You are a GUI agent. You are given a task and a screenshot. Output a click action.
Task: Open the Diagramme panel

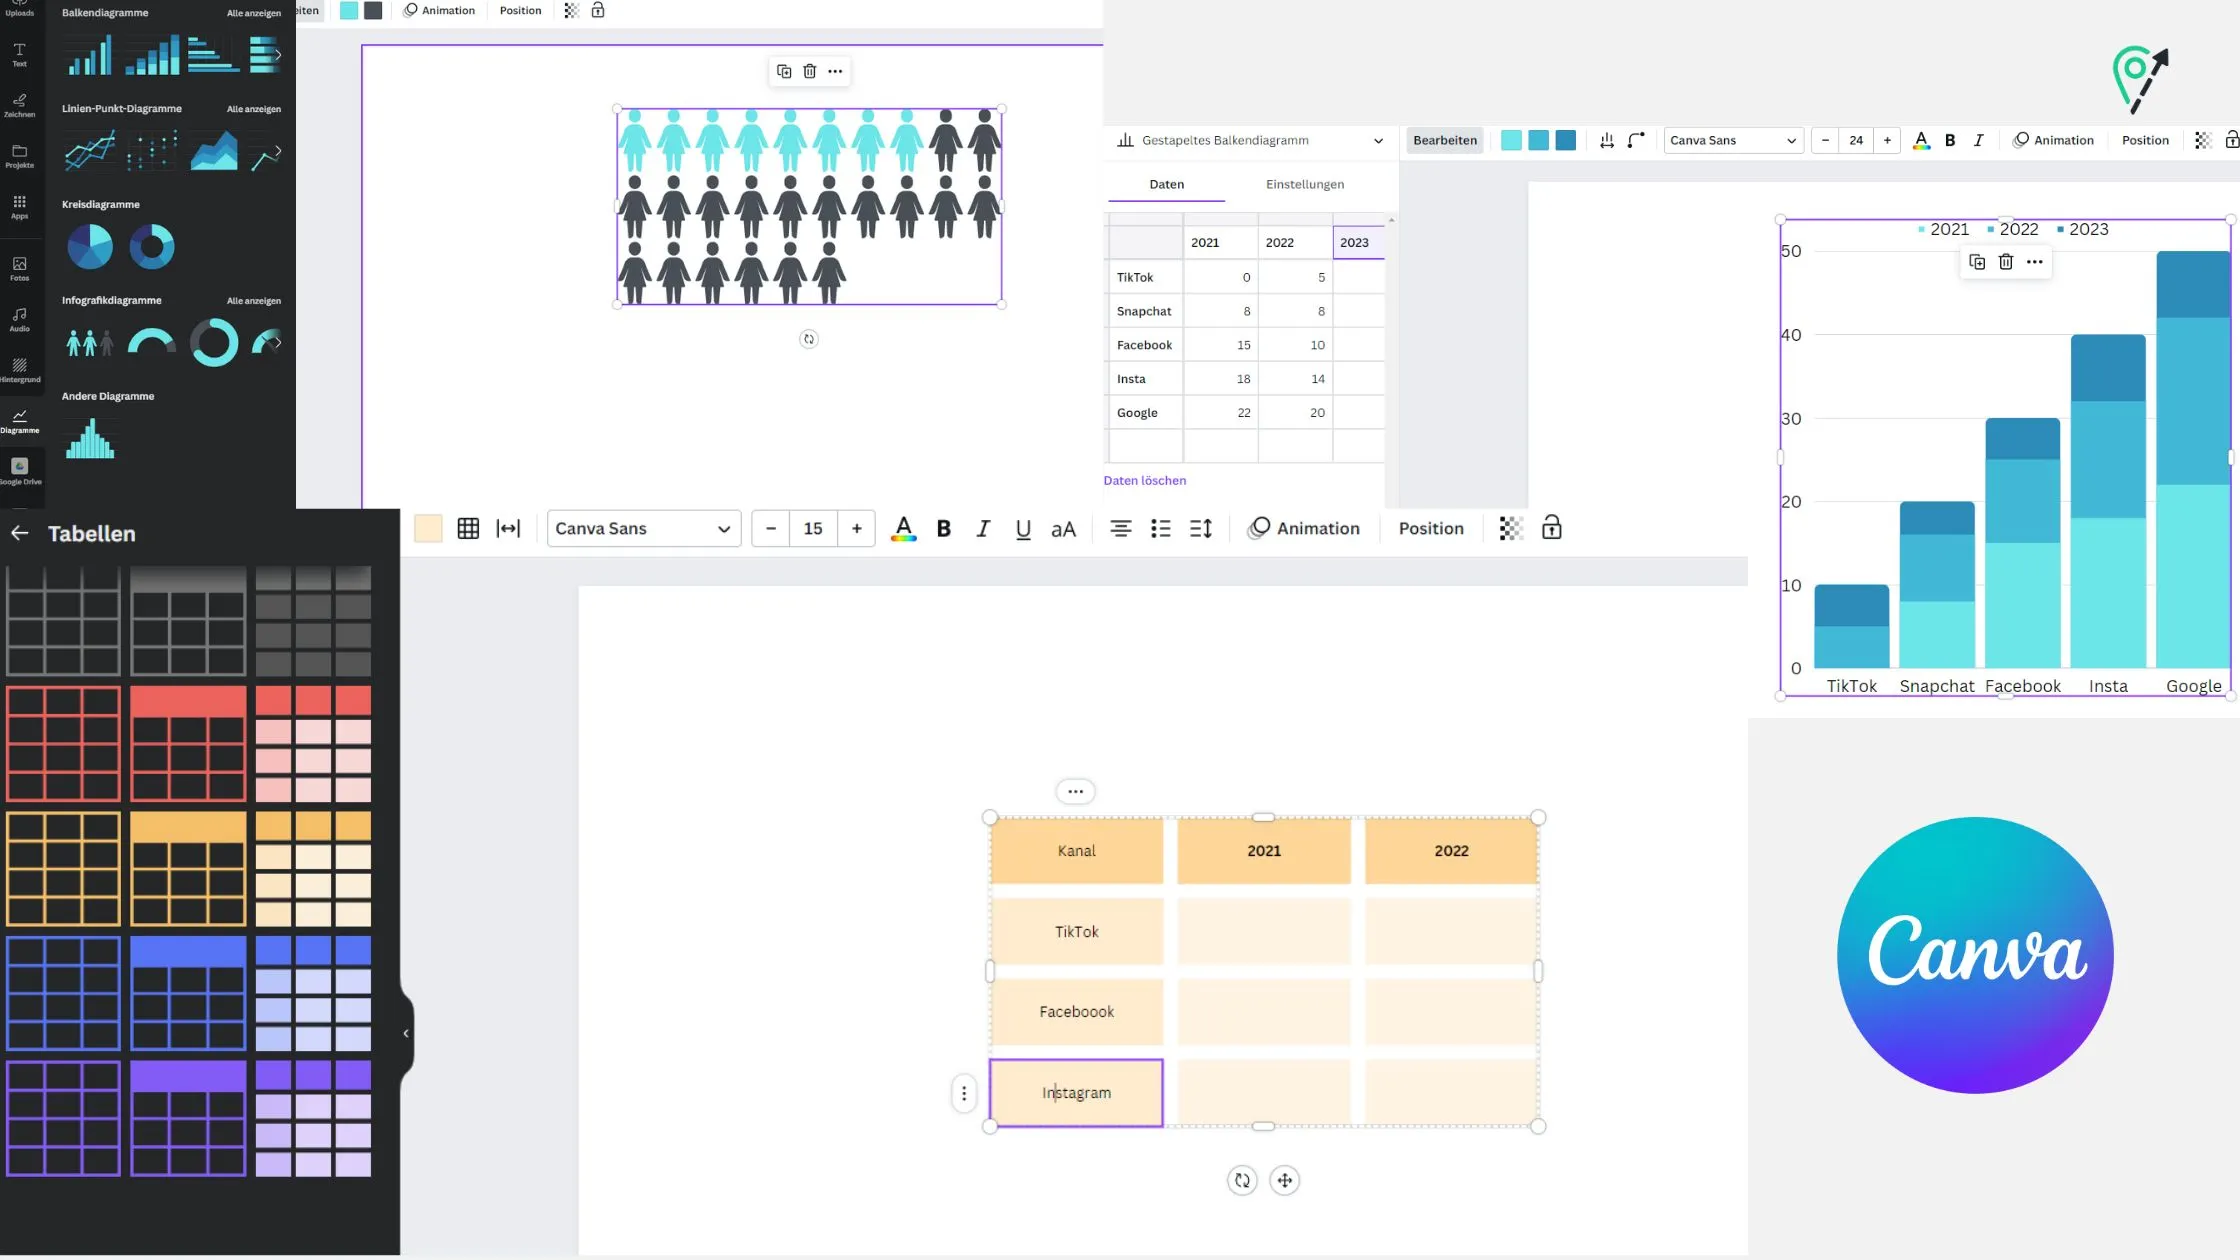click(19, 421)
